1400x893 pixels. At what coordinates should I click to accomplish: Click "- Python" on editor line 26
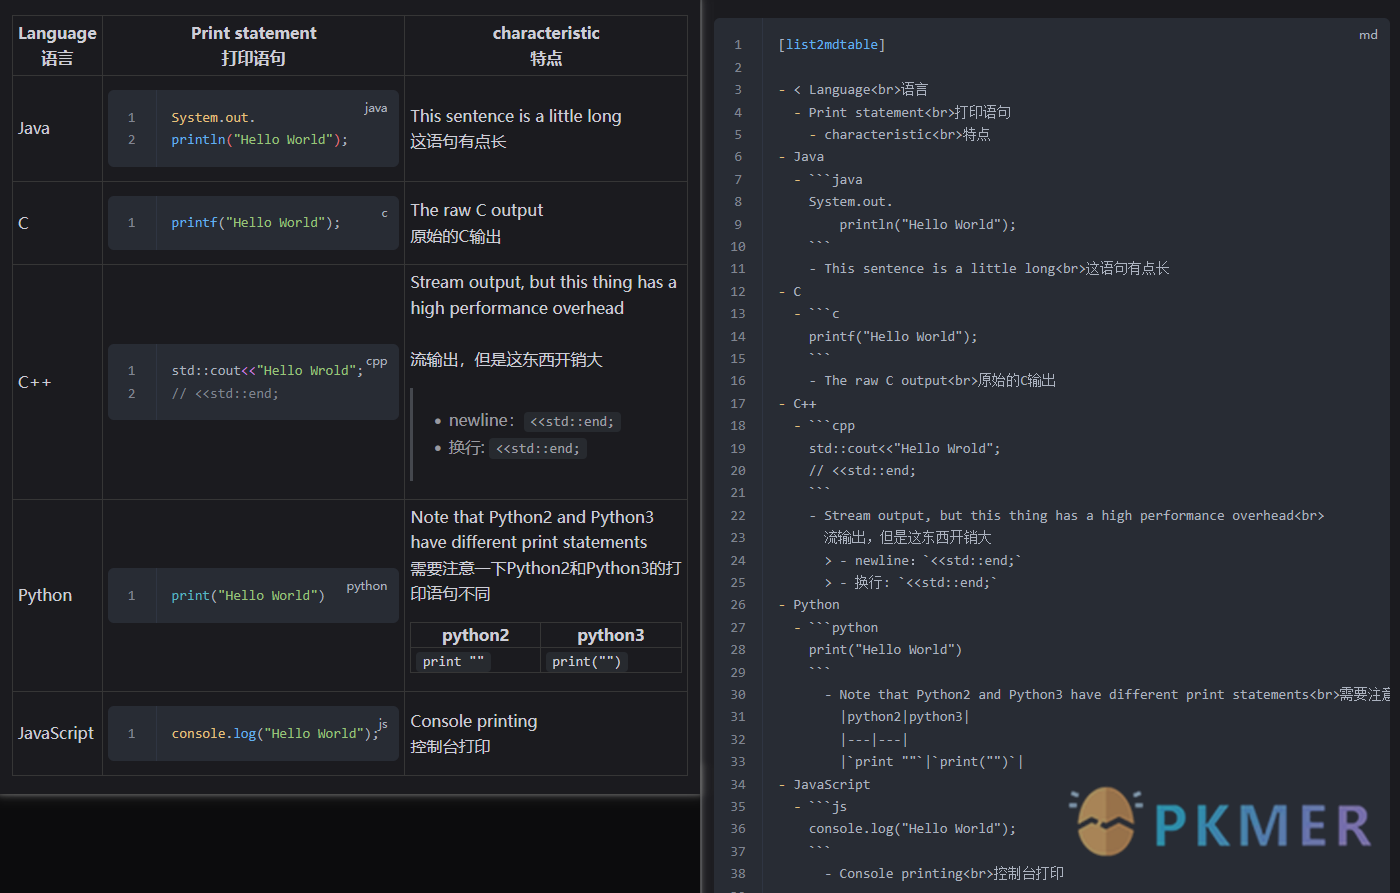(x=809, y=605)
